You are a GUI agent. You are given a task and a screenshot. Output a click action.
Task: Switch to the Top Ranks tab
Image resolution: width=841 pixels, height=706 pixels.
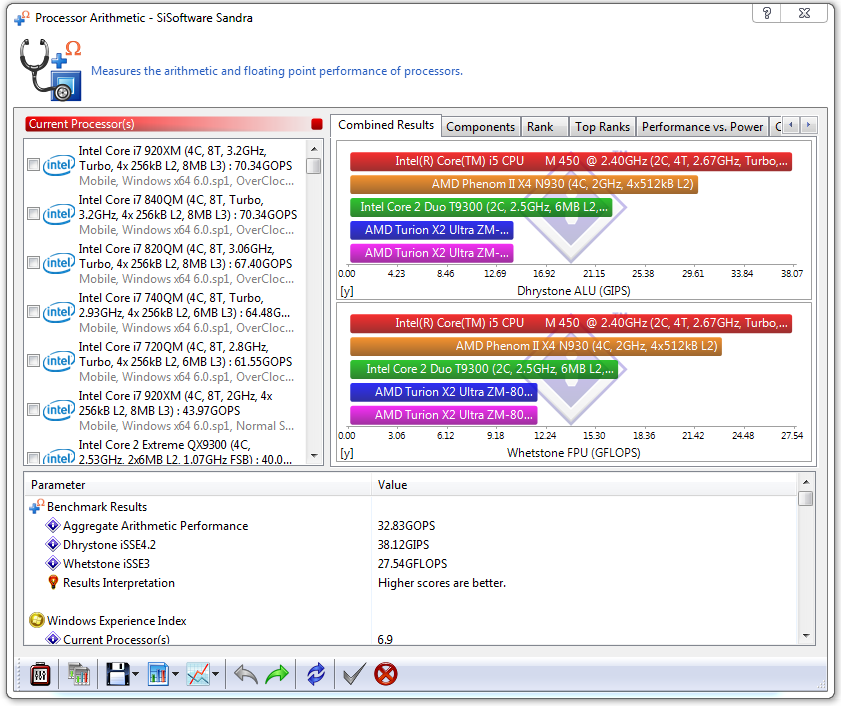[602, 127]
